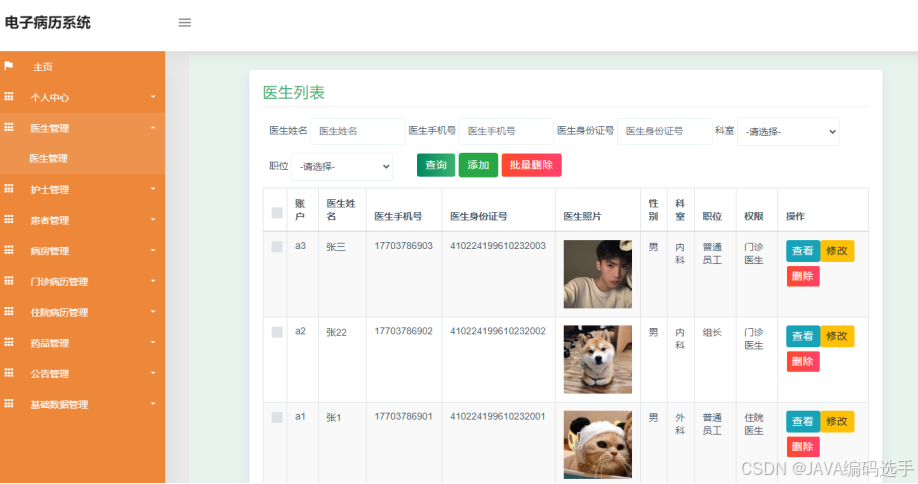Click phone number 17703786903

click(x=403, y=246)
